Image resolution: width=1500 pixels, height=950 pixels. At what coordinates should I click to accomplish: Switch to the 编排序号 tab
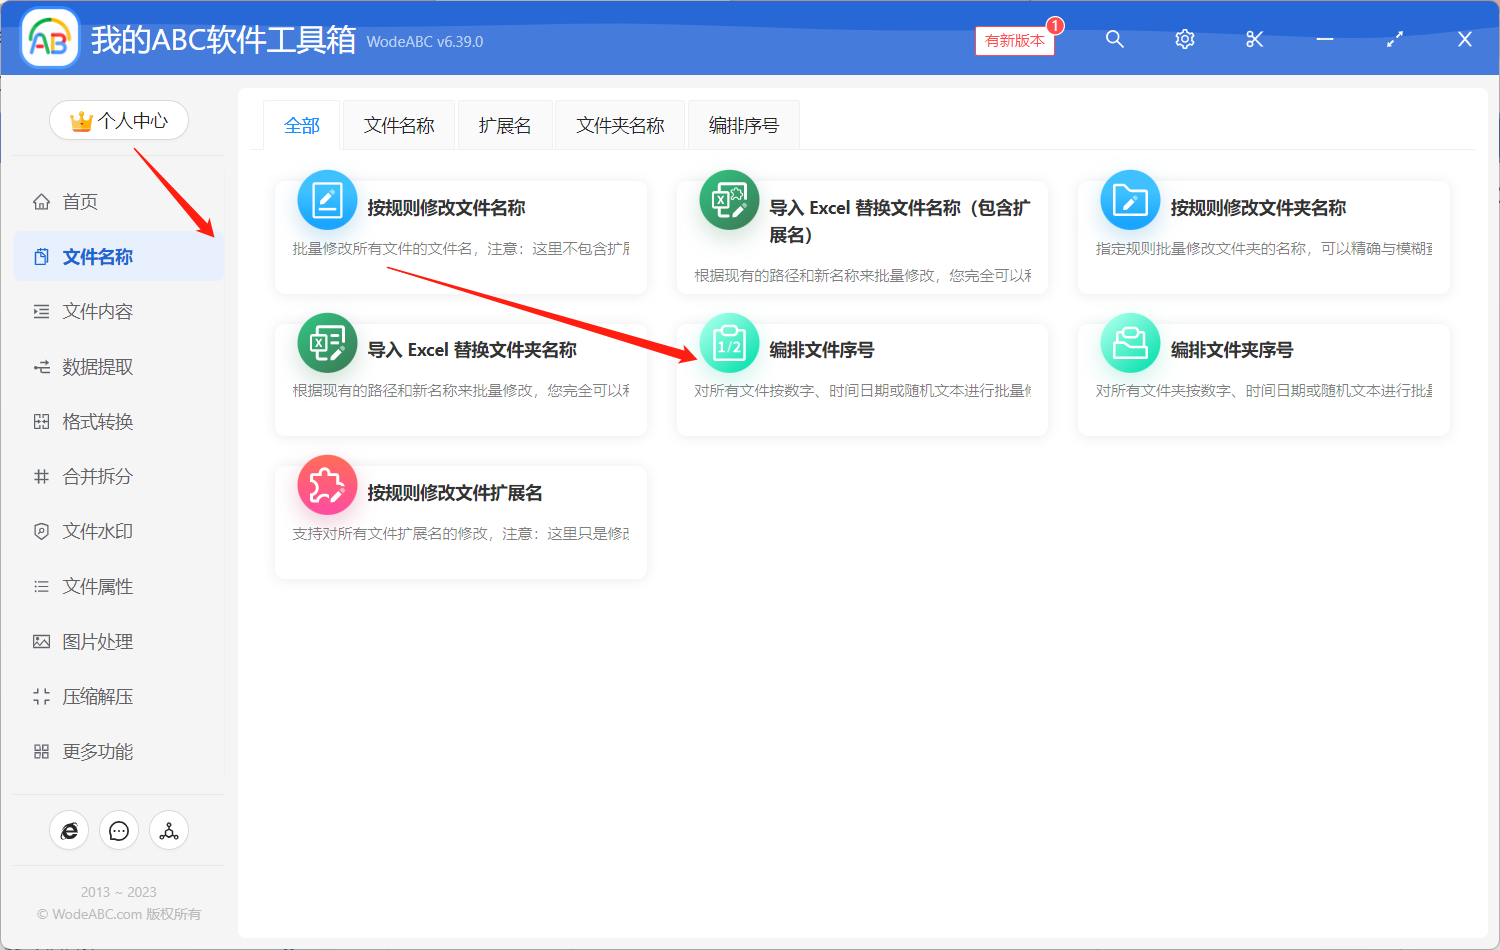click(743, 124)
